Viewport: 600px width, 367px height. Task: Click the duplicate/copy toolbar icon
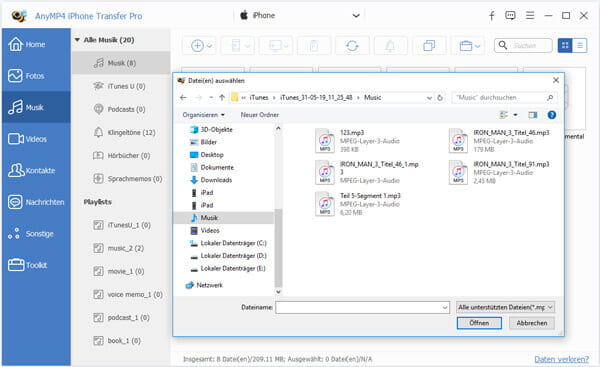429,46
